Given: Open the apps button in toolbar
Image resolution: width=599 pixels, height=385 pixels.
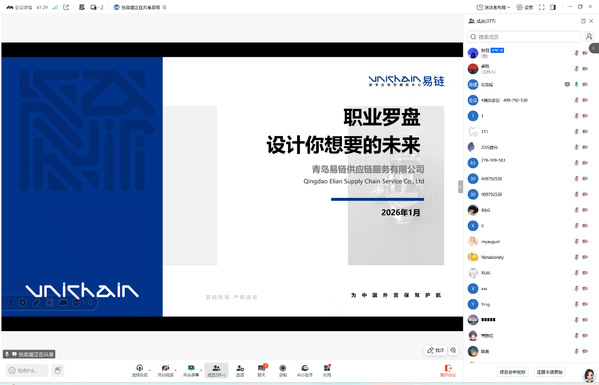Looking at the screenshot, I should click(x=327, y=370).
